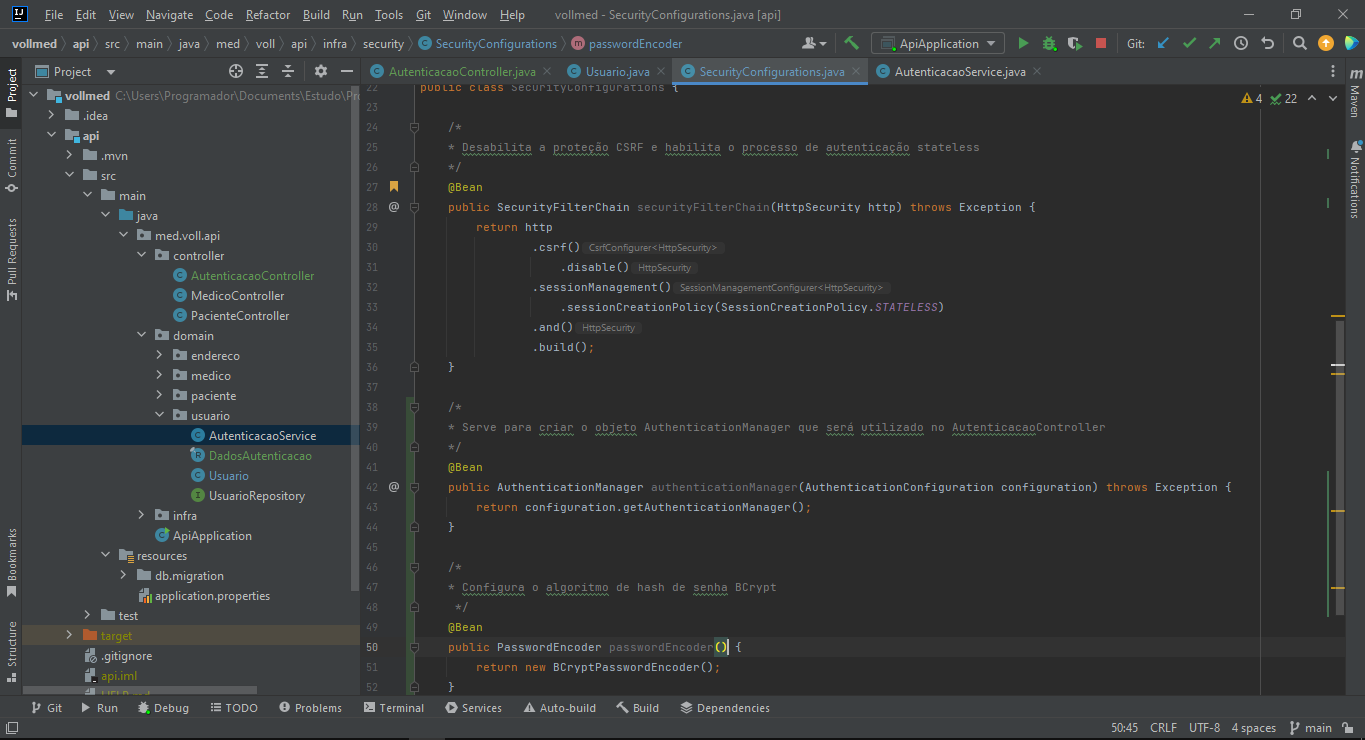
Task: Switch to AutenticacaoService.java tab
Action: click(x=960, y=72)
